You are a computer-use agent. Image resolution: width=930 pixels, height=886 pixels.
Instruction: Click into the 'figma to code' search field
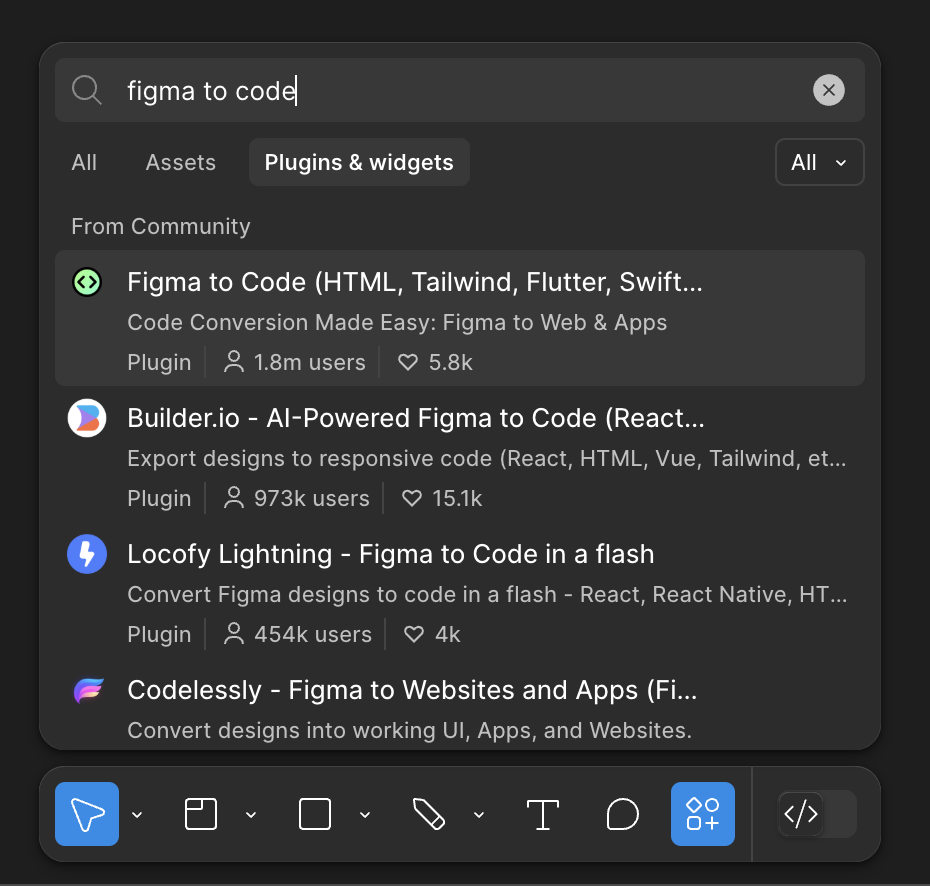click(x=460, y=90)
